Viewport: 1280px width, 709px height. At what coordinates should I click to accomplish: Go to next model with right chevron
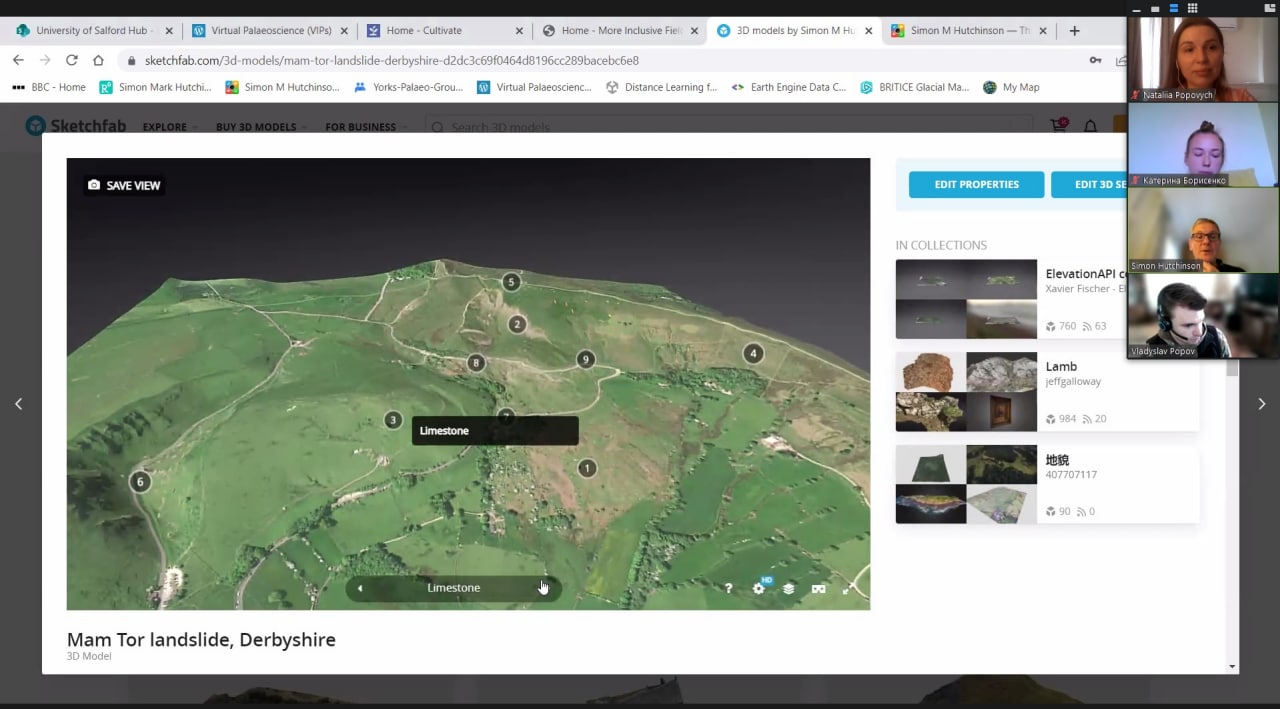(1261, 404)
